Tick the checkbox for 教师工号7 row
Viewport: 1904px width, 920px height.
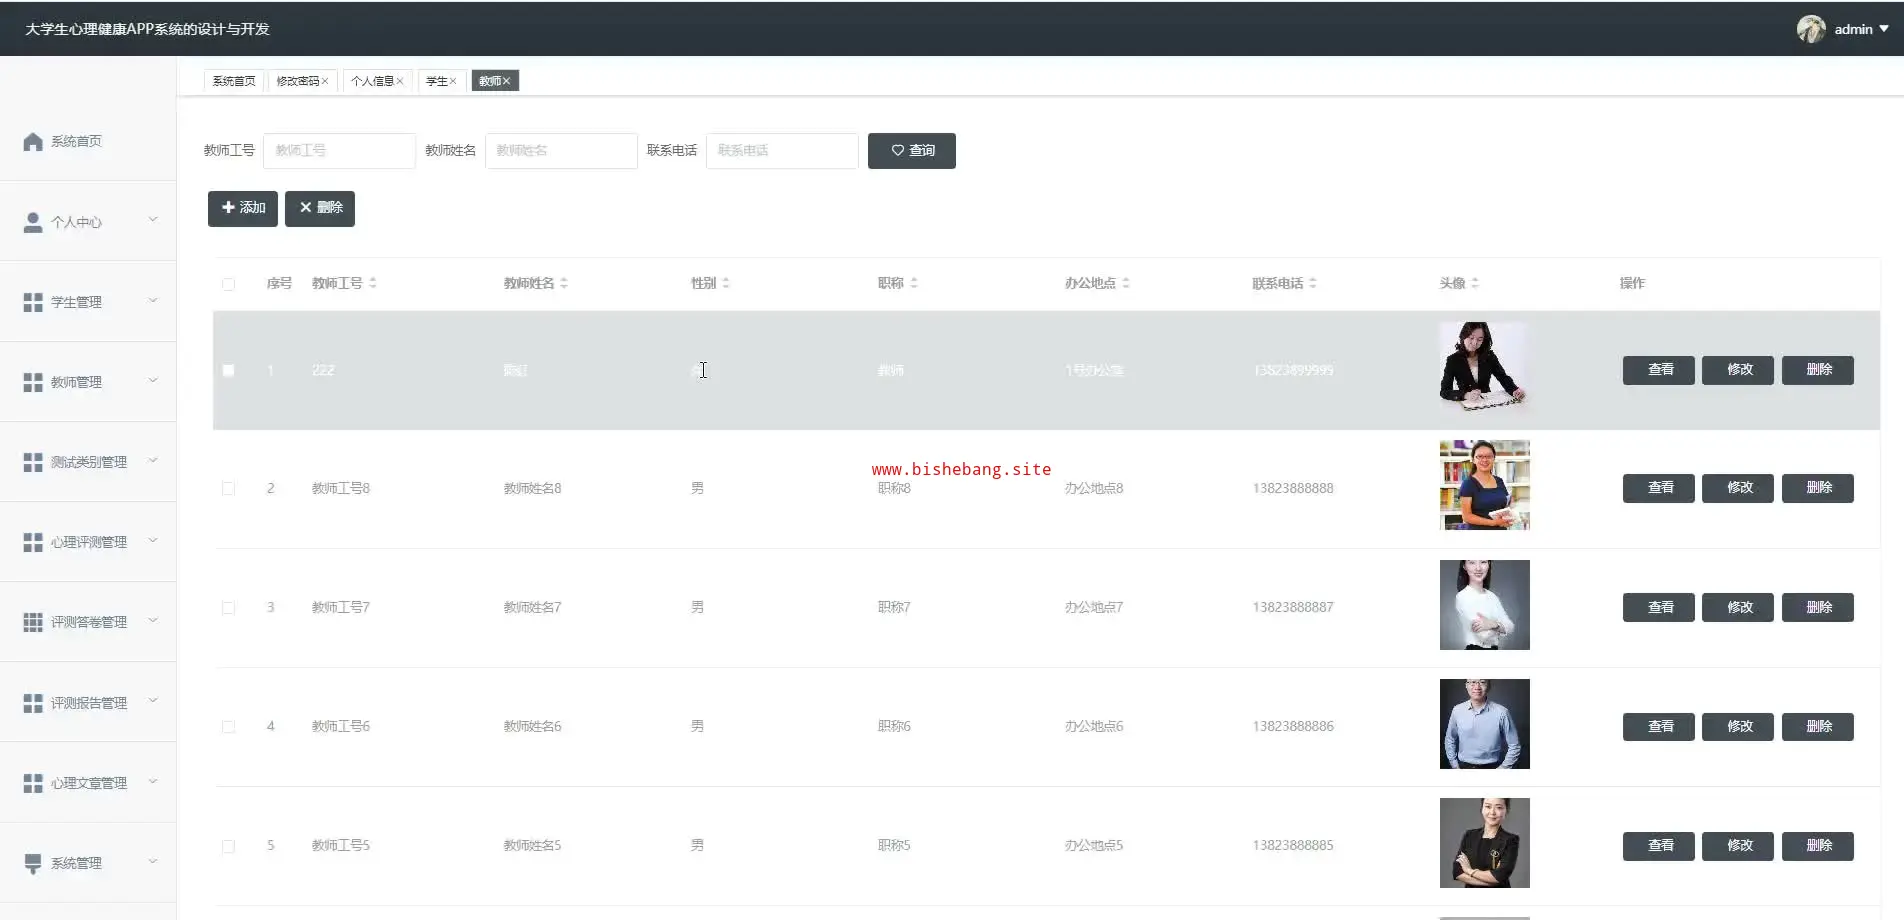(x=229, y=608)
